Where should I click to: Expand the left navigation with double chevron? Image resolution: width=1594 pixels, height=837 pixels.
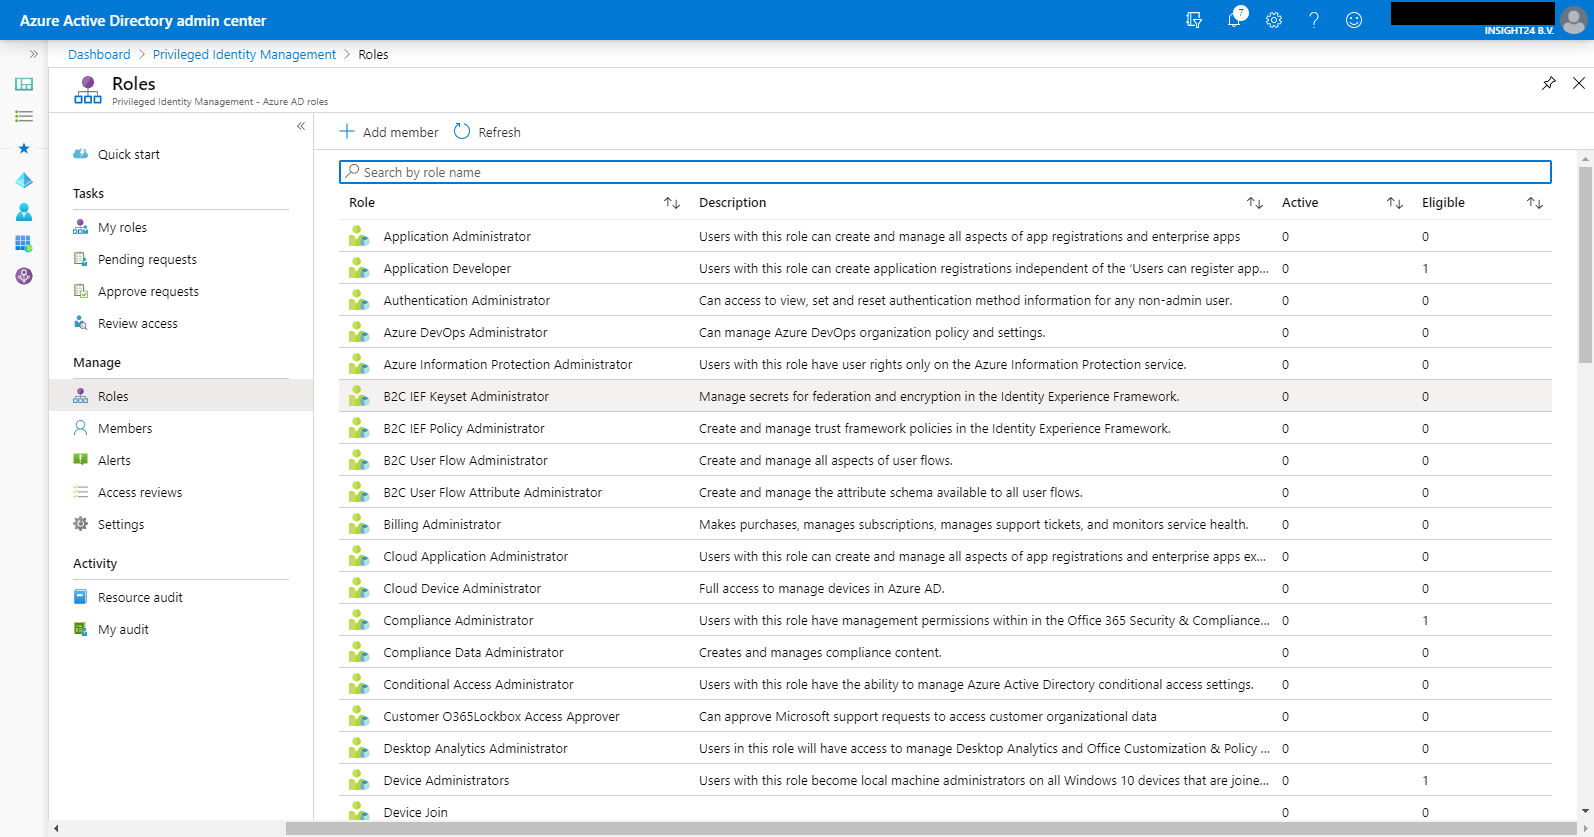[x=34, y=54]
